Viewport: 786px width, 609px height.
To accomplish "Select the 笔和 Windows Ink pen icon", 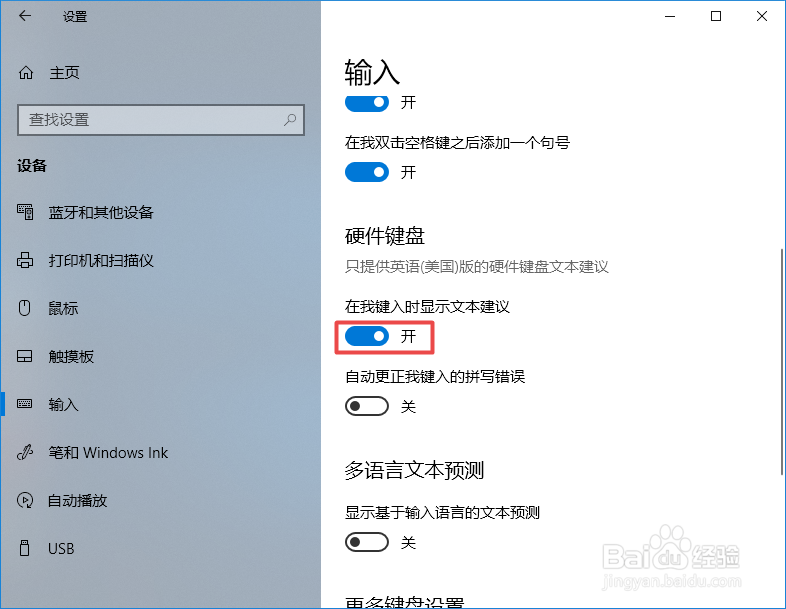I will click(x=25, y=452).
